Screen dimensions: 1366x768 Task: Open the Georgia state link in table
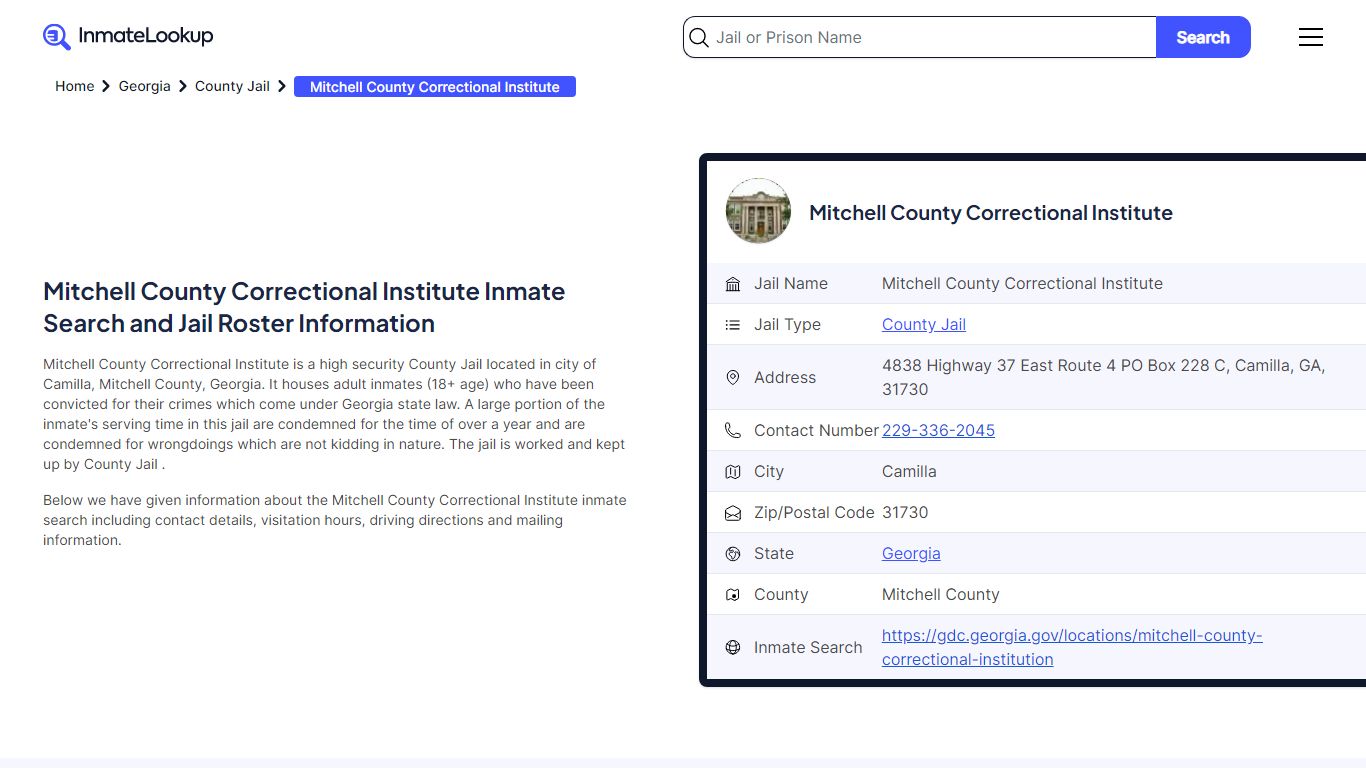point(911,553)
